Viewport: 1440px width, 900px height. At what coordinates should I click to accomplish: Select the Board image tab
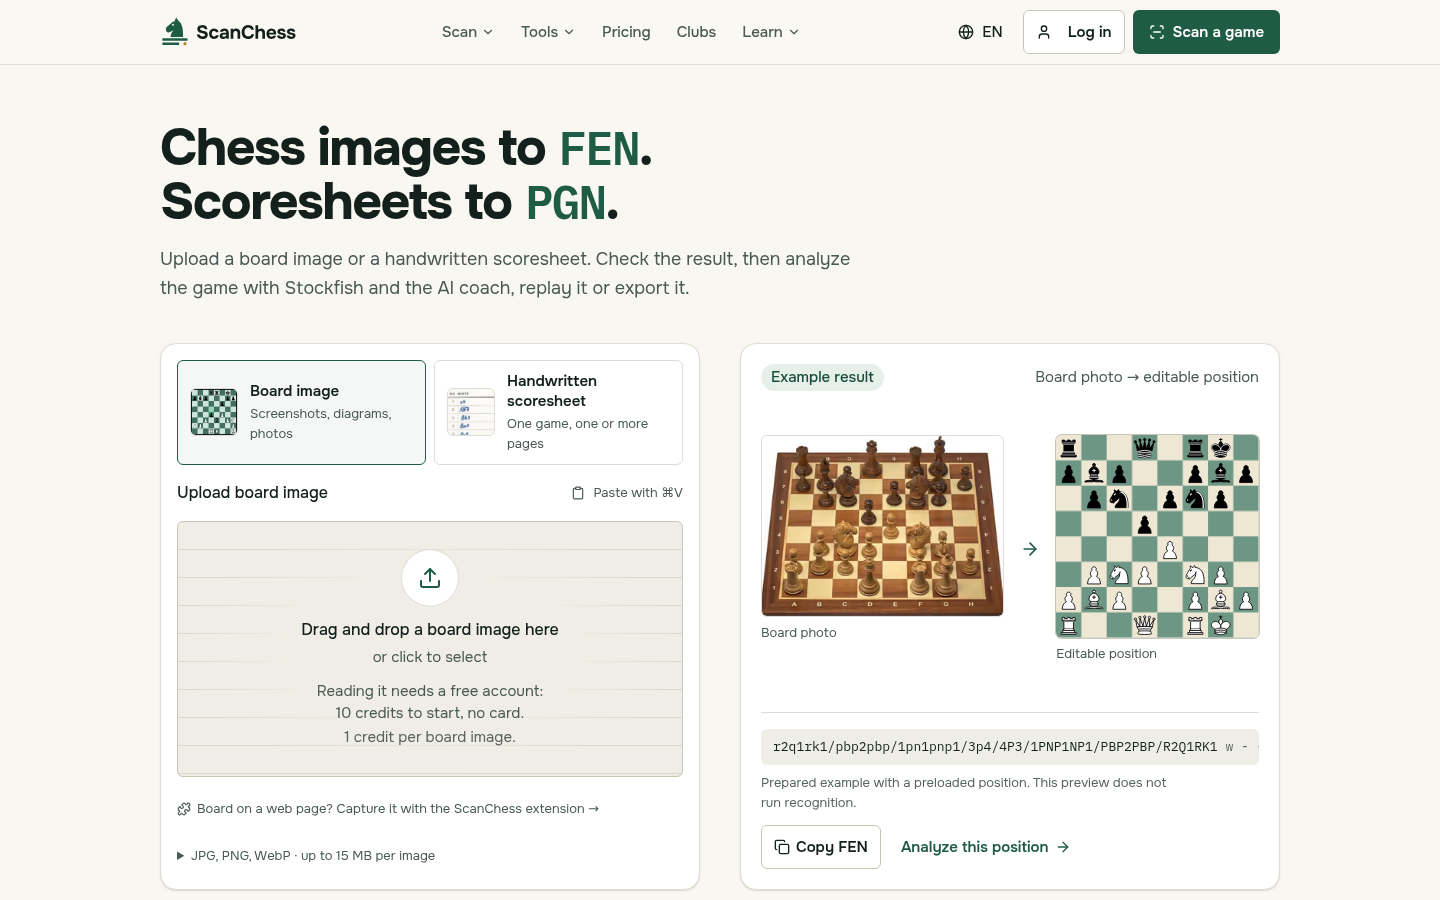point(301,412)
